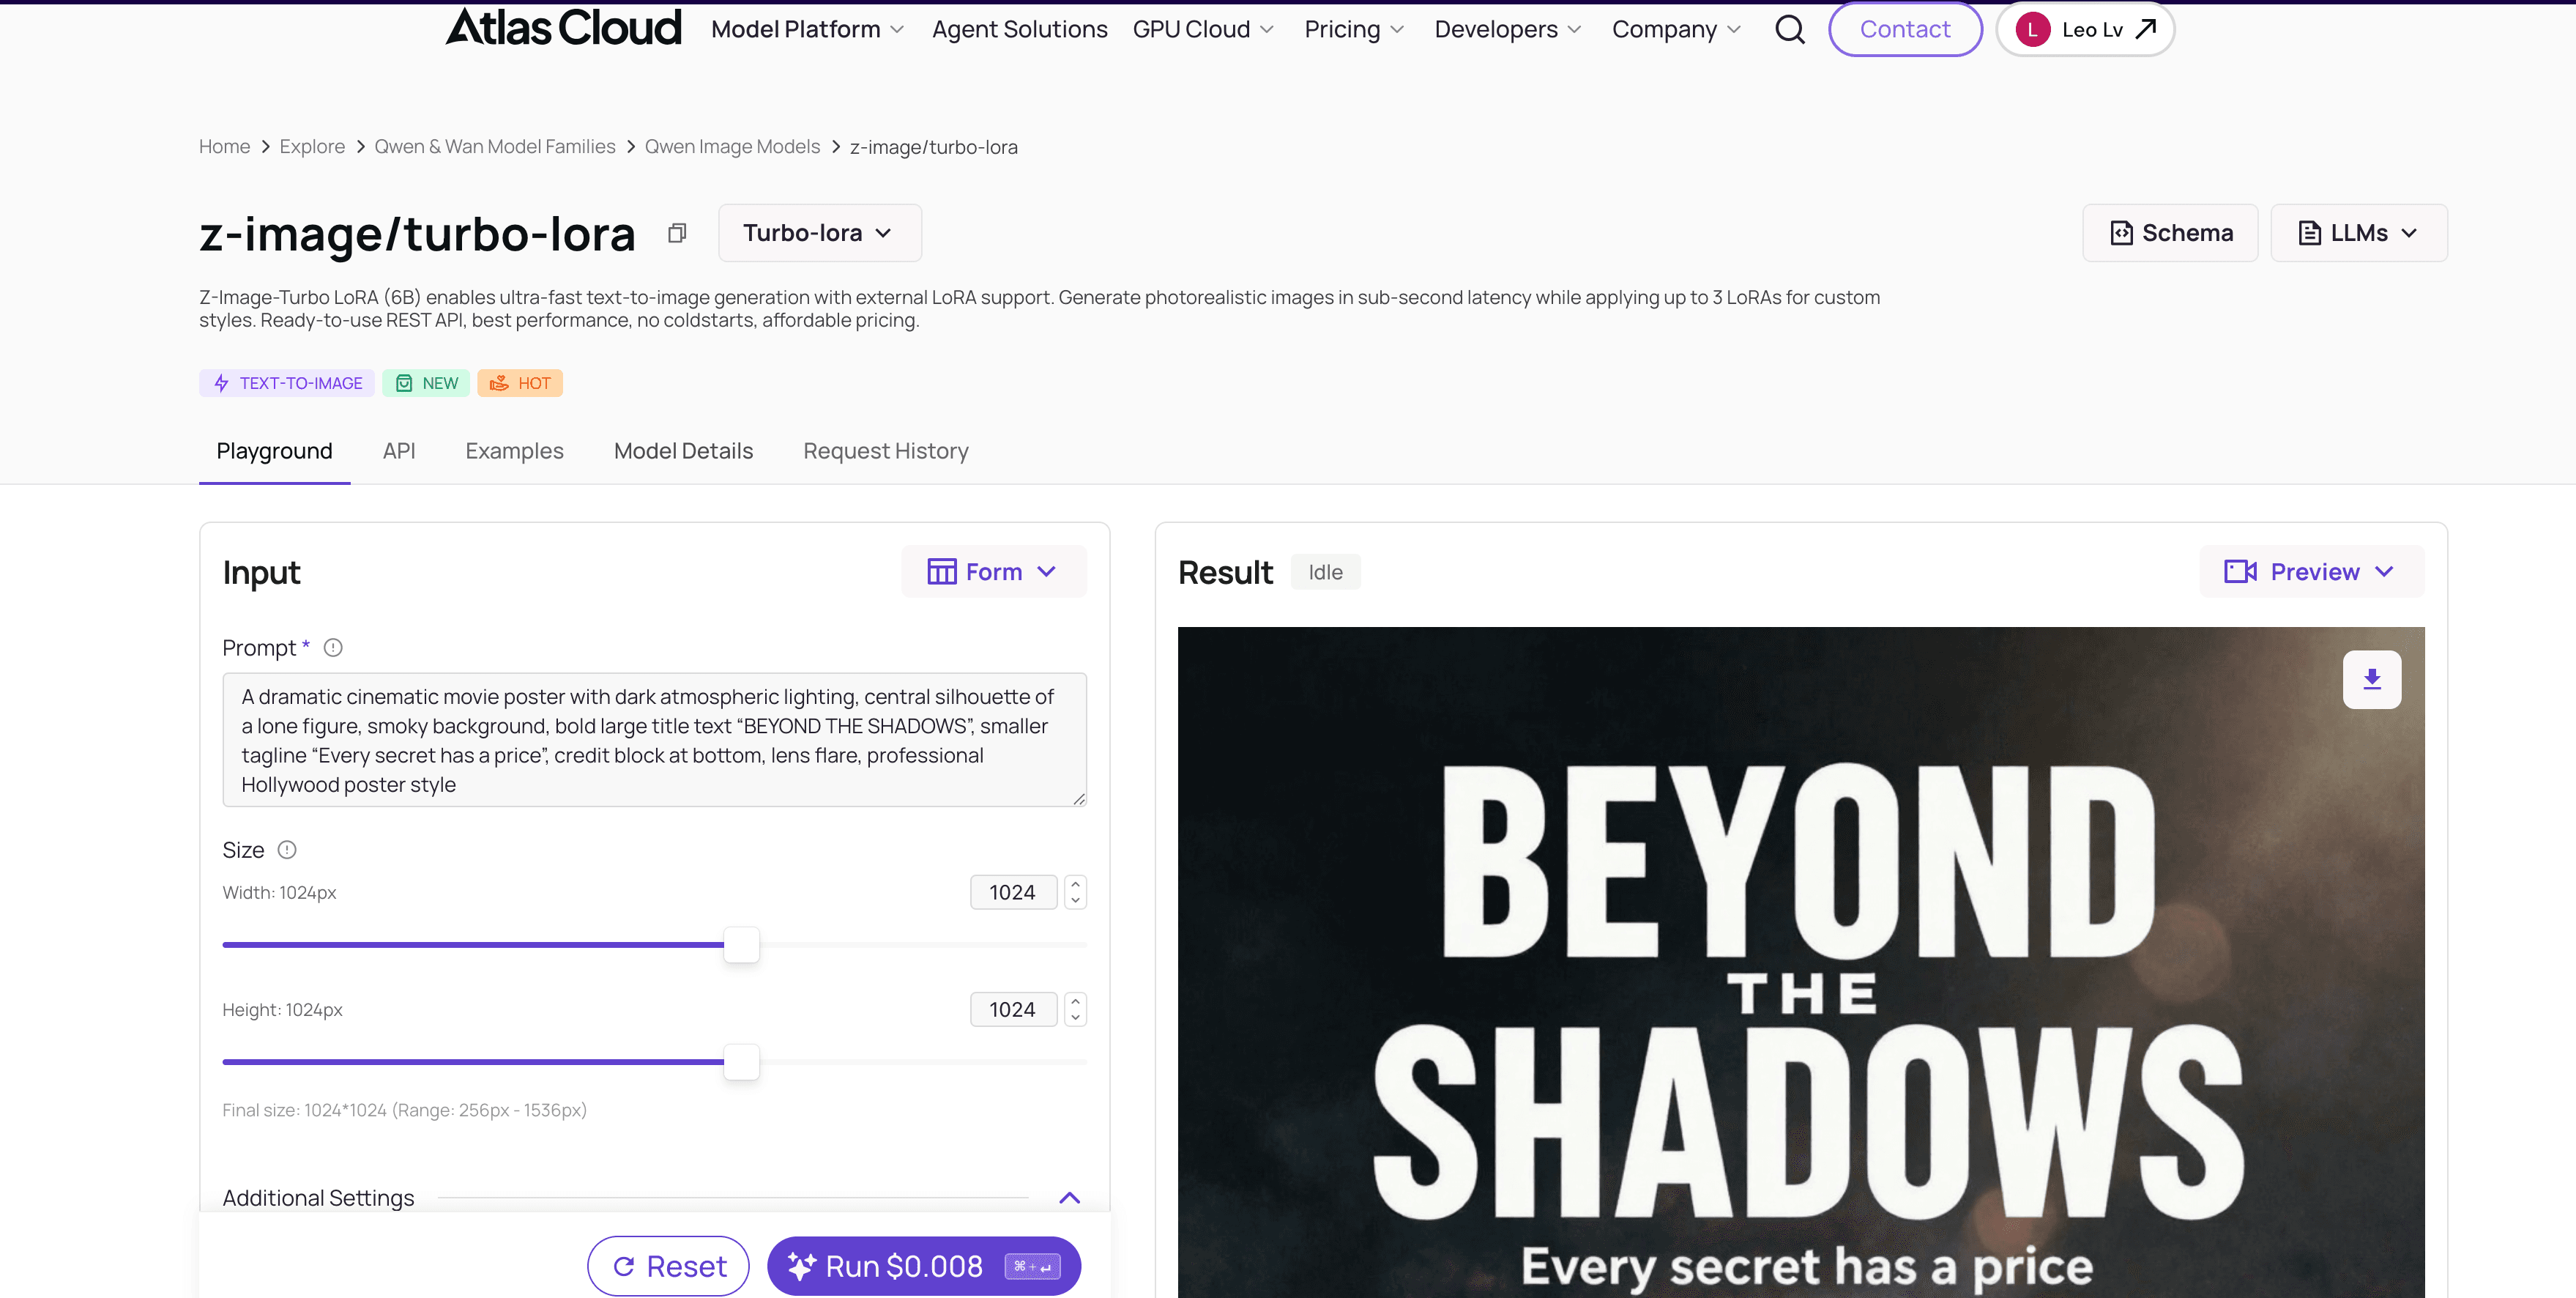This screenshot has height=1298, width=2576.
Task: Click the TEXT-TO-IMAGE tag
Action: (x=287, y=383)
